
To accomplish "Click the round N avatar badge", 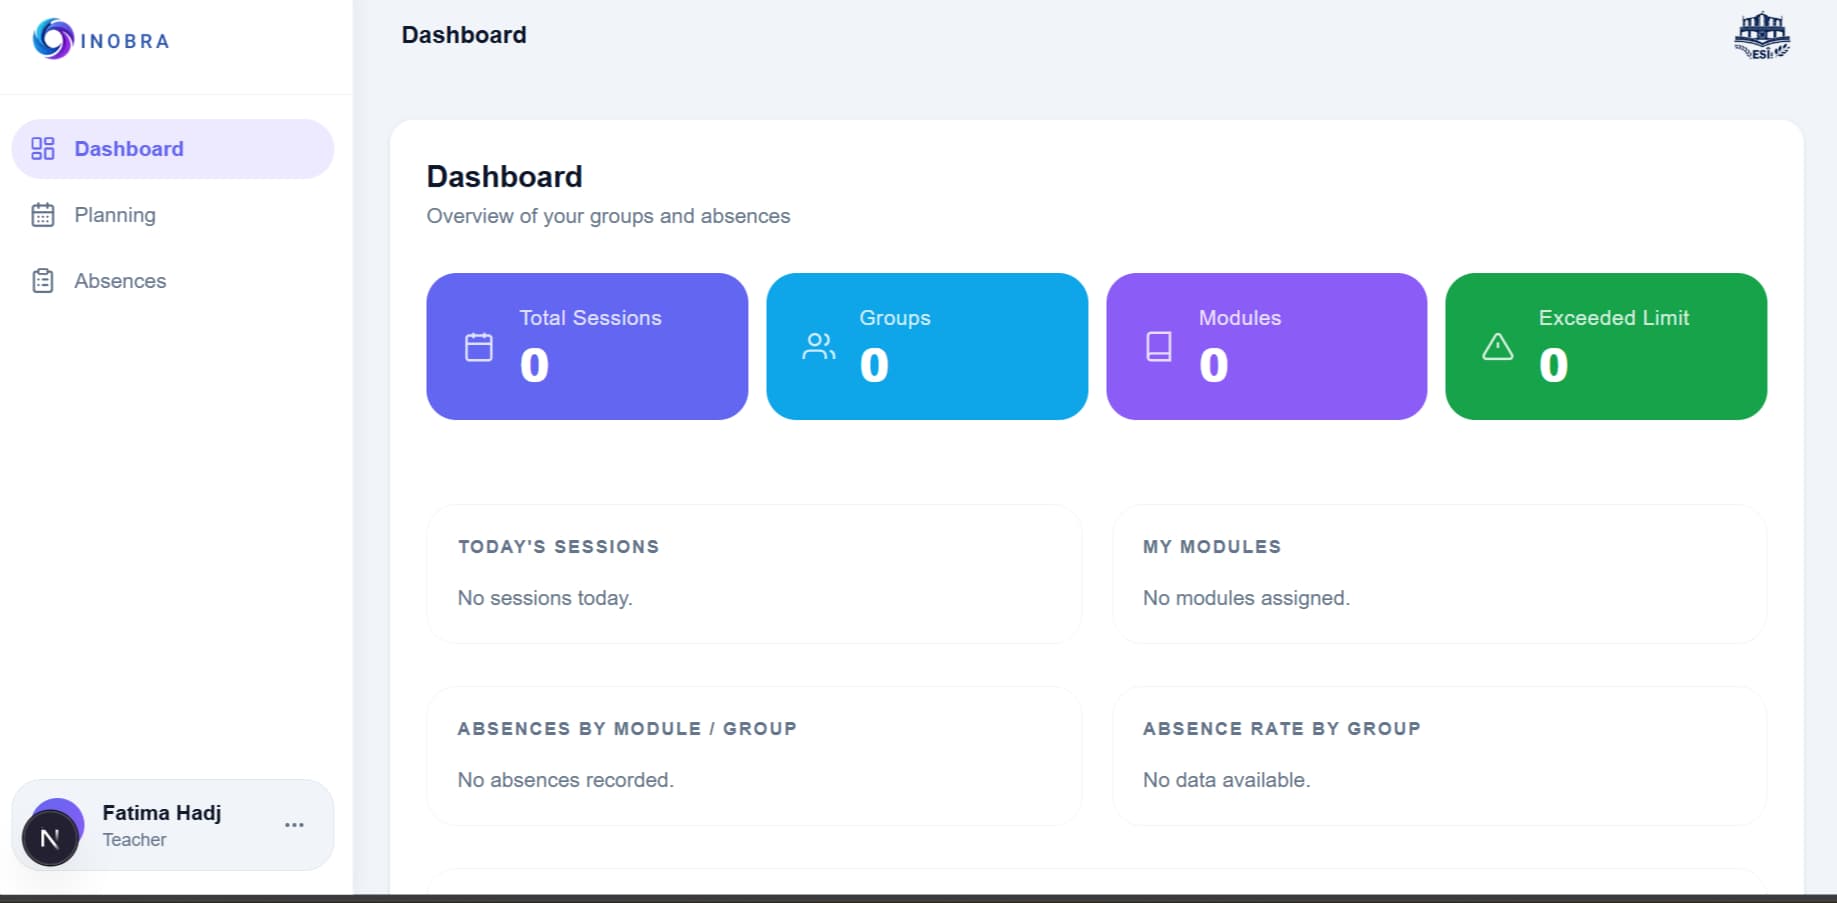I will point(50,838).
